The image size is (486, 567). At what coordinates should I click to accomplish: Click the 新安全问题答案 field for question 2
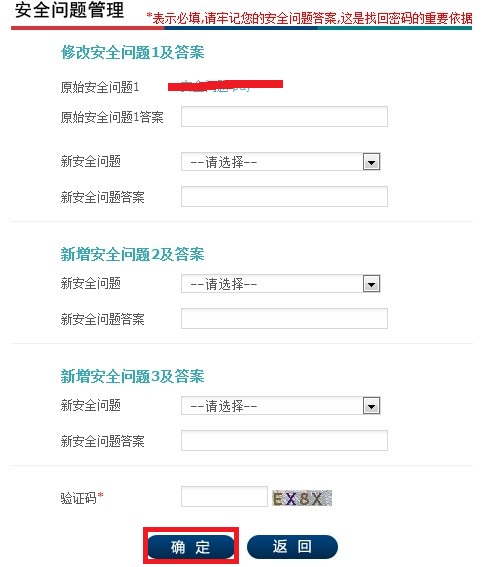(284, 319)
